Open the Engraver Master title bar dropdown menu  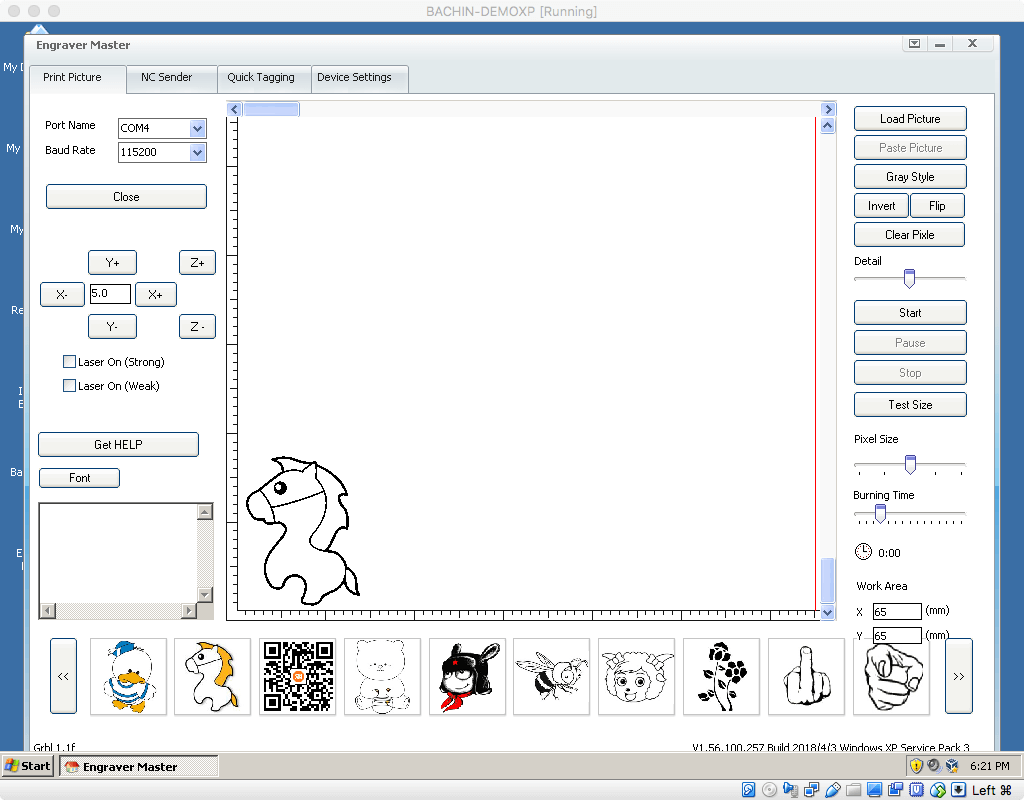[914, 44]
